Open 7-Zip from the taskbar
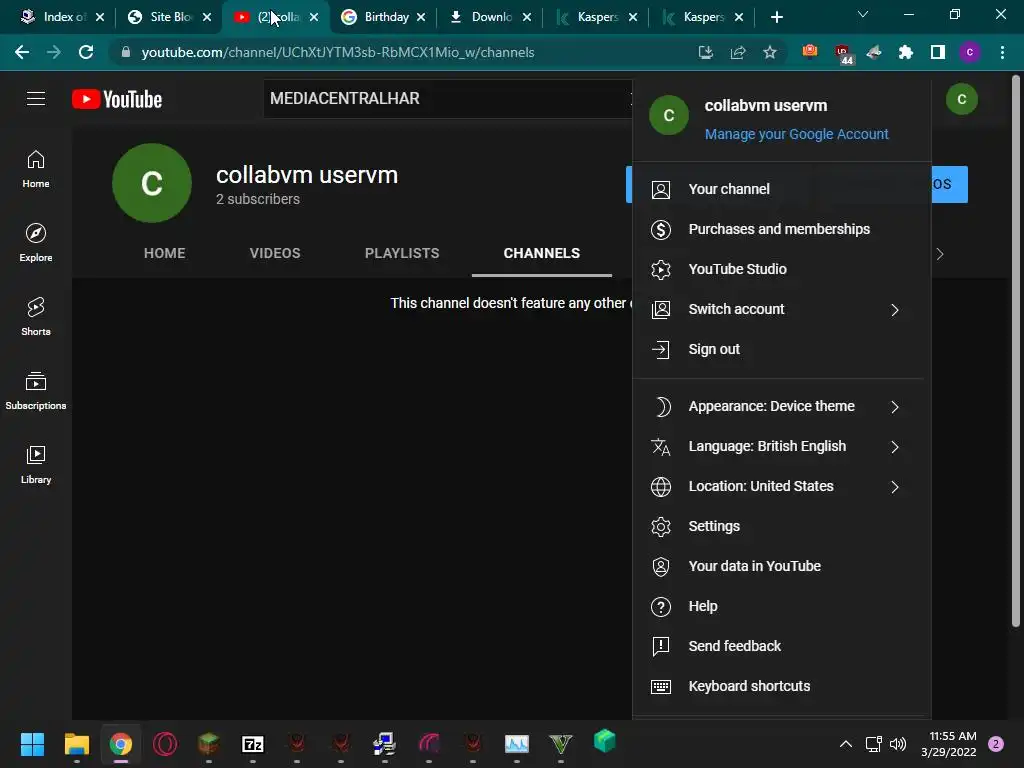The image size is (1024, 768). (253, 744)
